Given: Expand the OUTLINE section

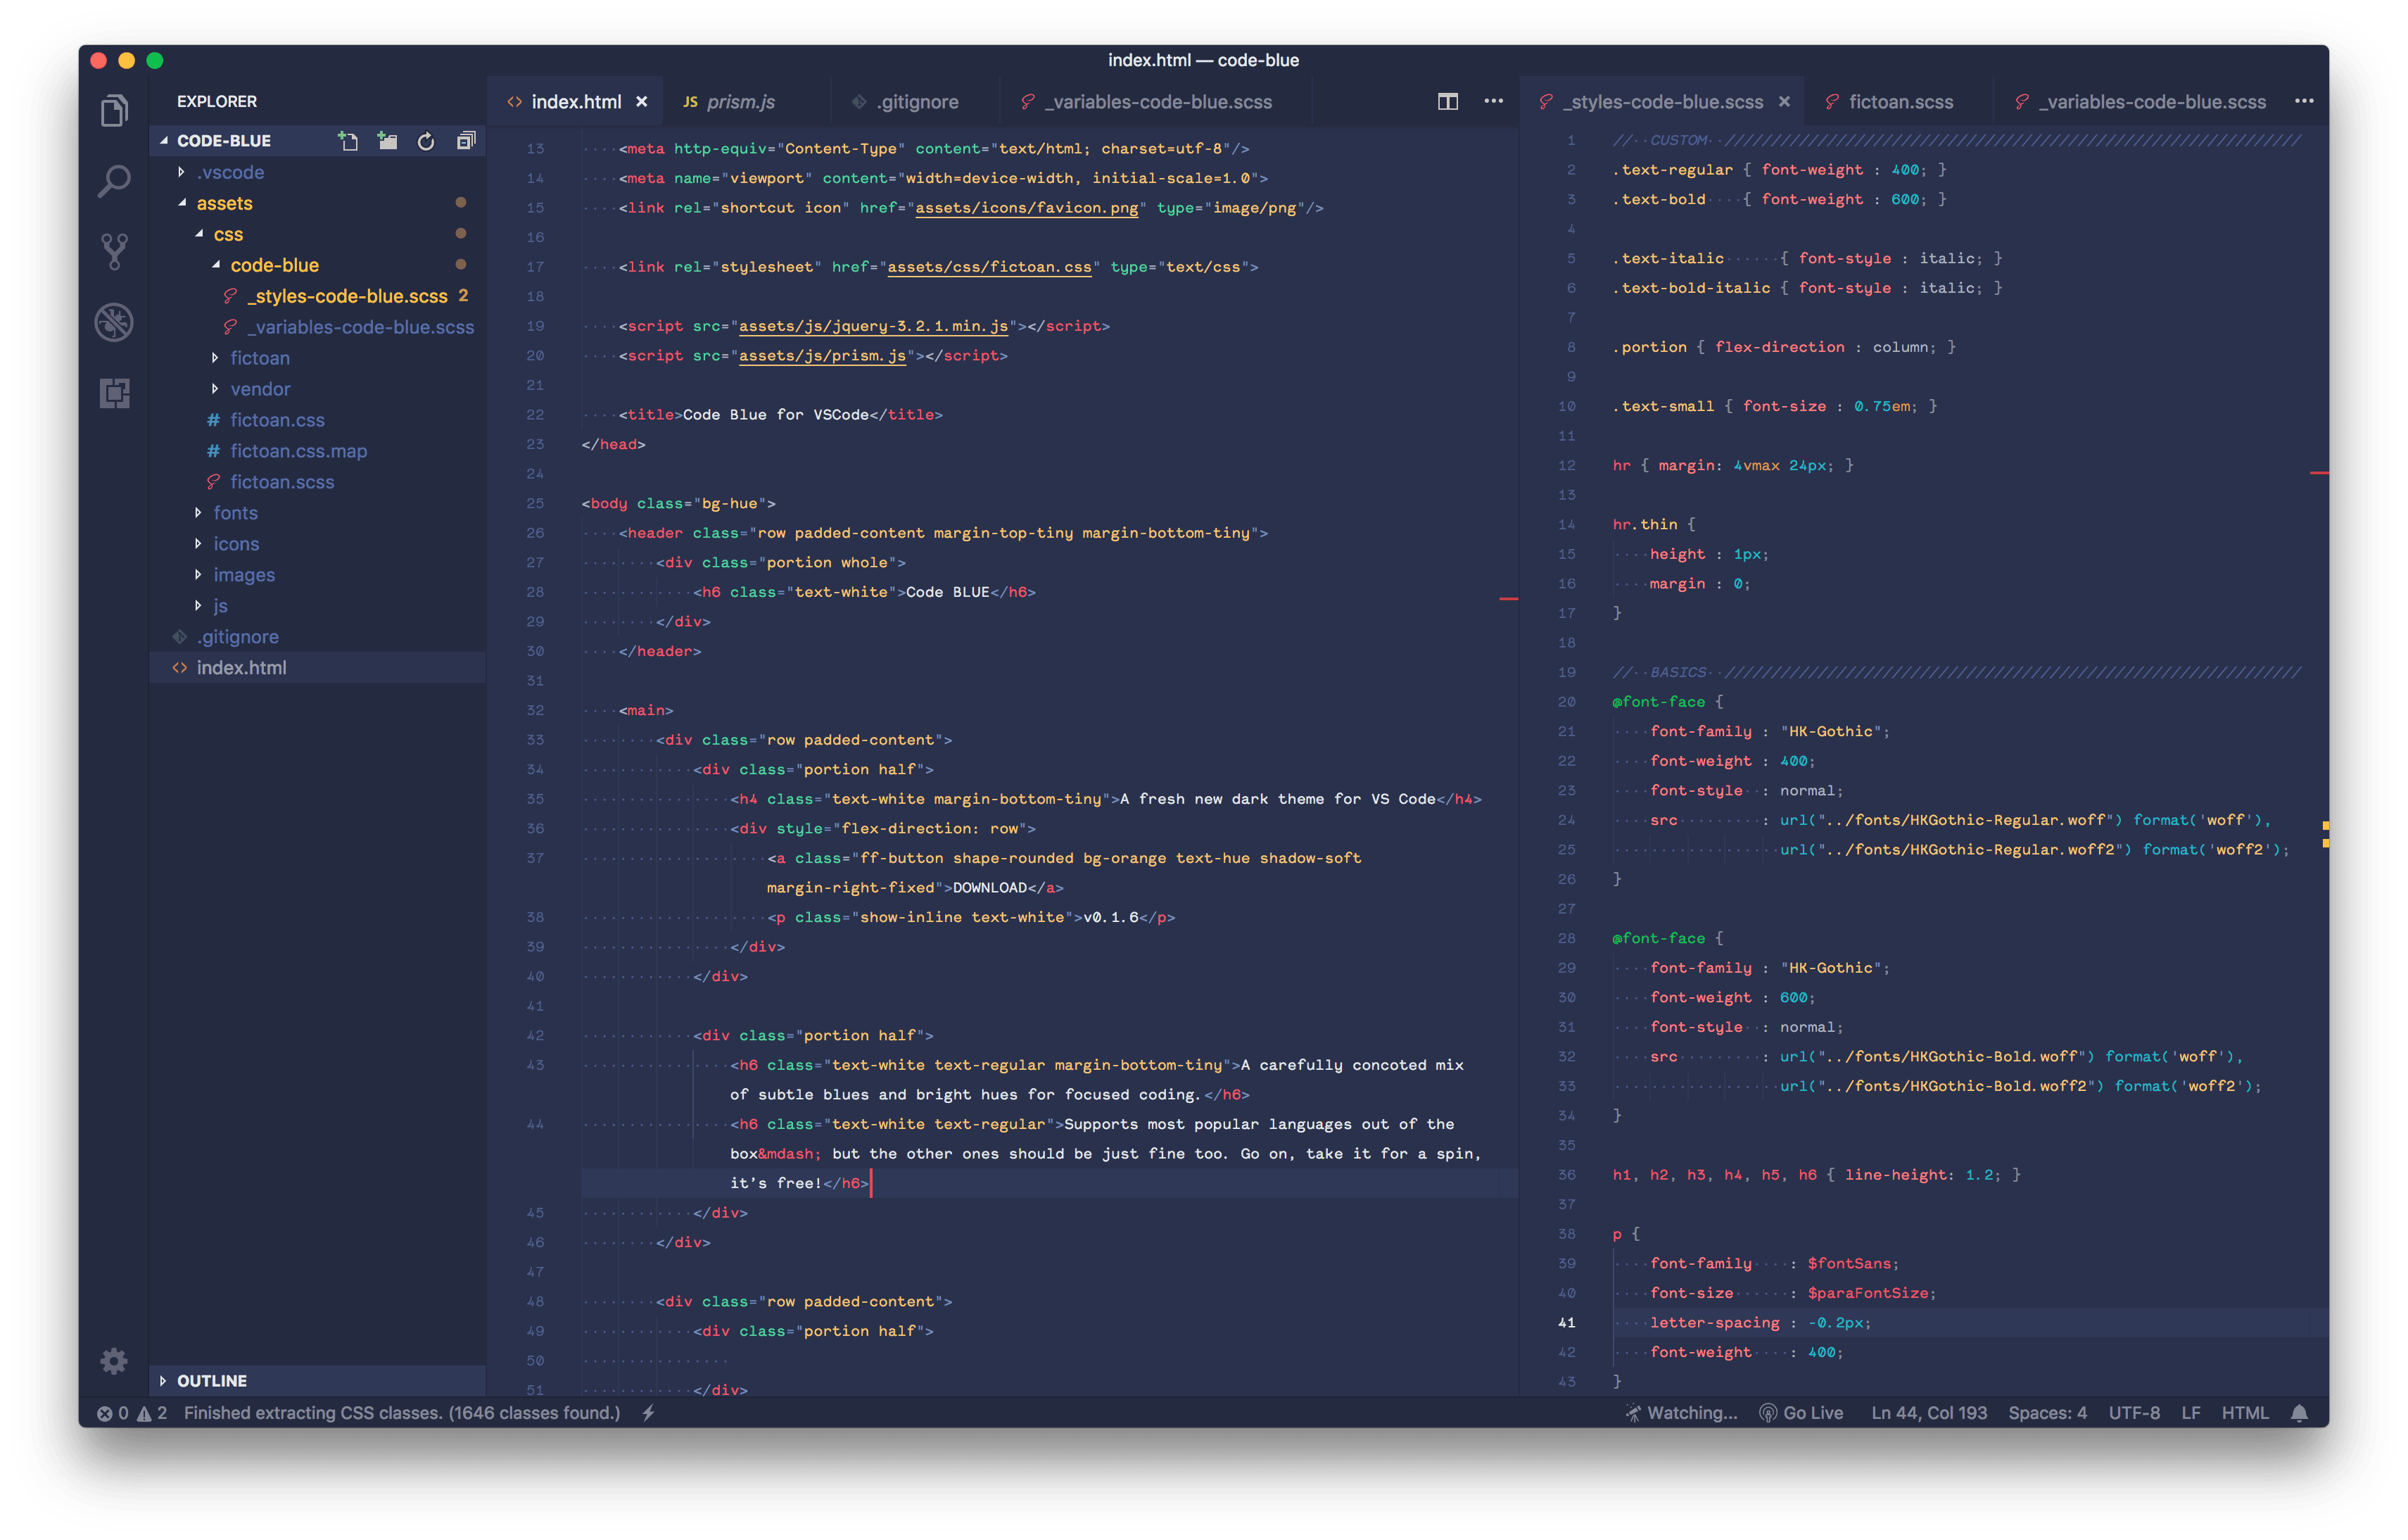Looking at the screenshot, I should click(211, 1380).
